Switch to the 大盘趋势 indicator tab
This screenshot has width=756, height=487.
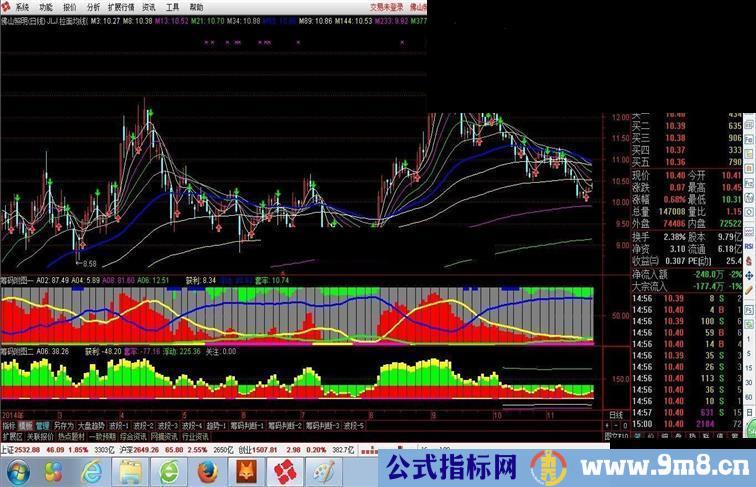click(x=91, y=425)
